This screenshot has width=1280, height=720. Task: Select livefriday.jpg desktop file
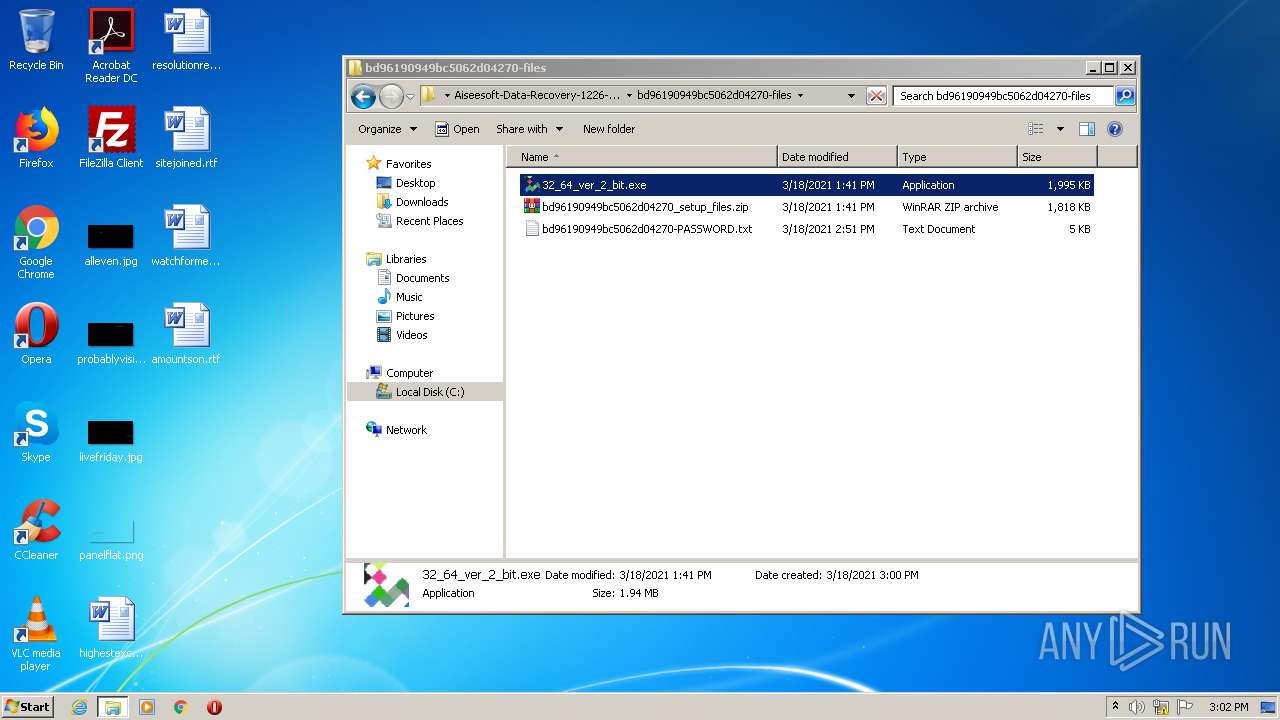pos(111,439)
